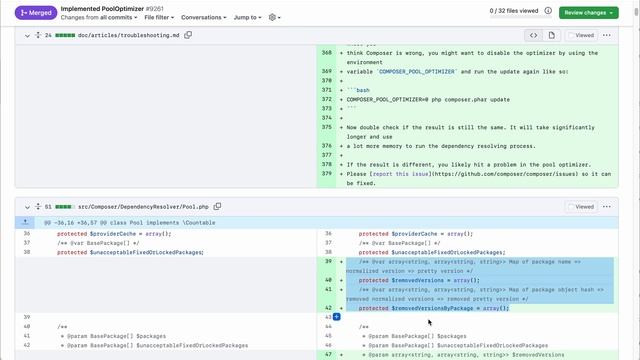The height and width of the screenshot is (360, 640).
Task: Mark Pool.php as Viewed
Action: point(581,207)
